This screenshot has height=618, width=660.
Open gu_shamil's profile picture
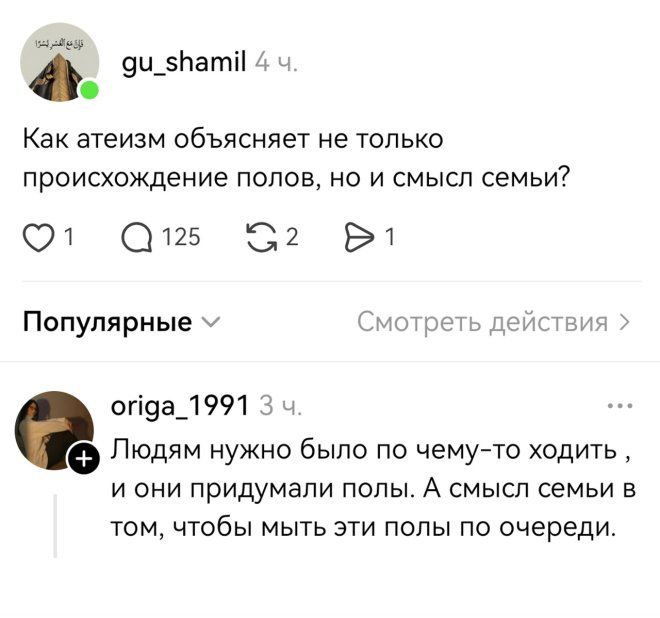coord(60,63)
